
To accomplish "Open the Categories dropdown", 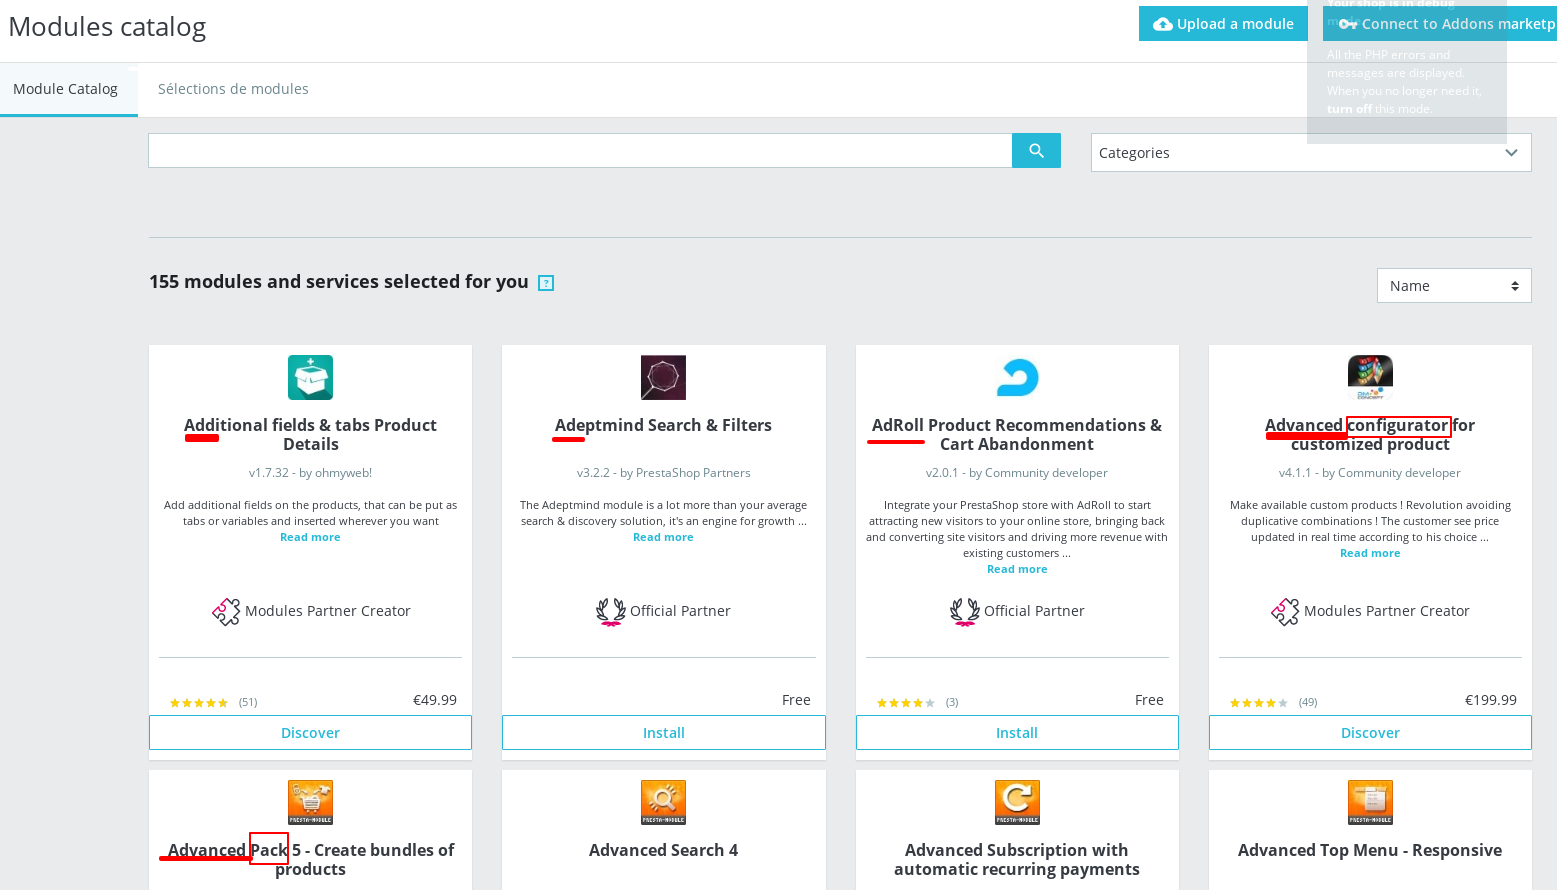I will pos(1311,152).
